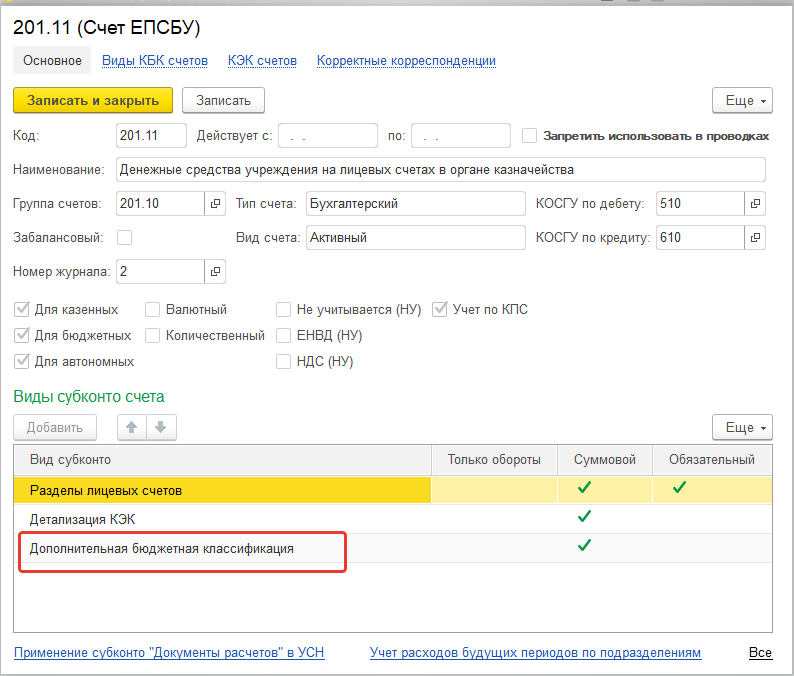The height and width of the screenshot is (676, 794).
Task: Move subkonto row down with arrow
Action: [x=161, y=428]
